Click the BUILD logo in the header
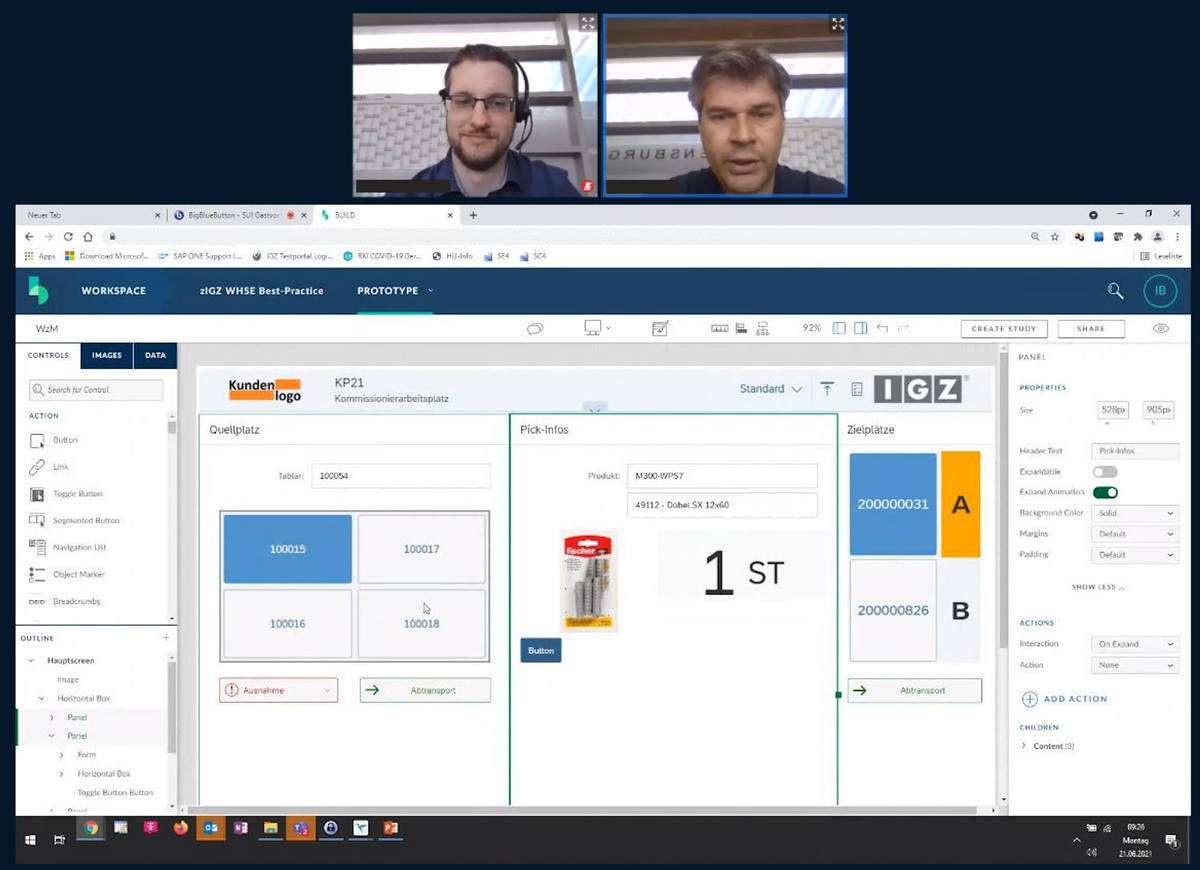This screenshot has width=1200, height=870. (38, 290)
